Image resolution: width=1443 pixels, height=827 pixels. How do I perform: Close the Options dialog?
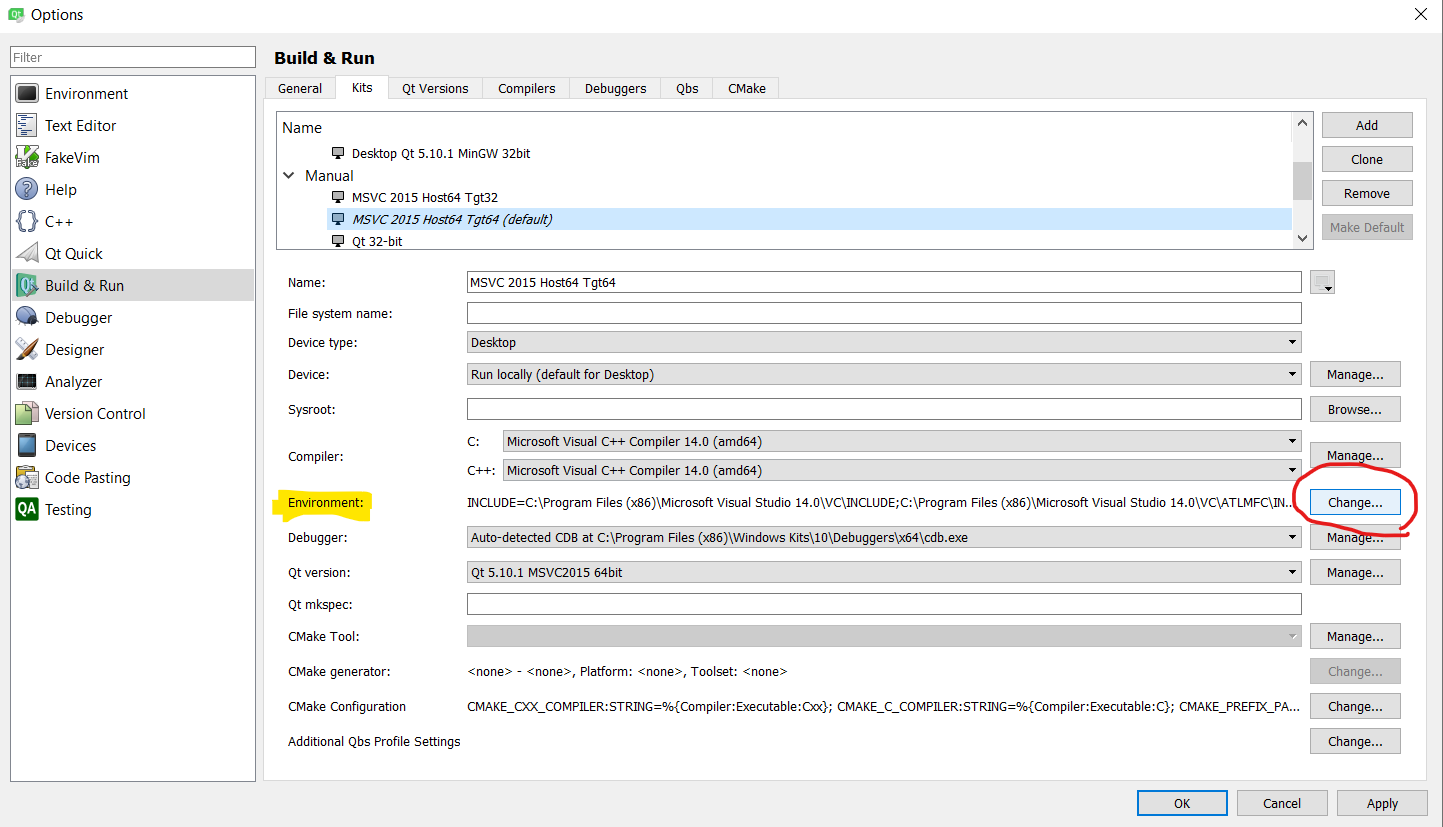[1420, 14]
